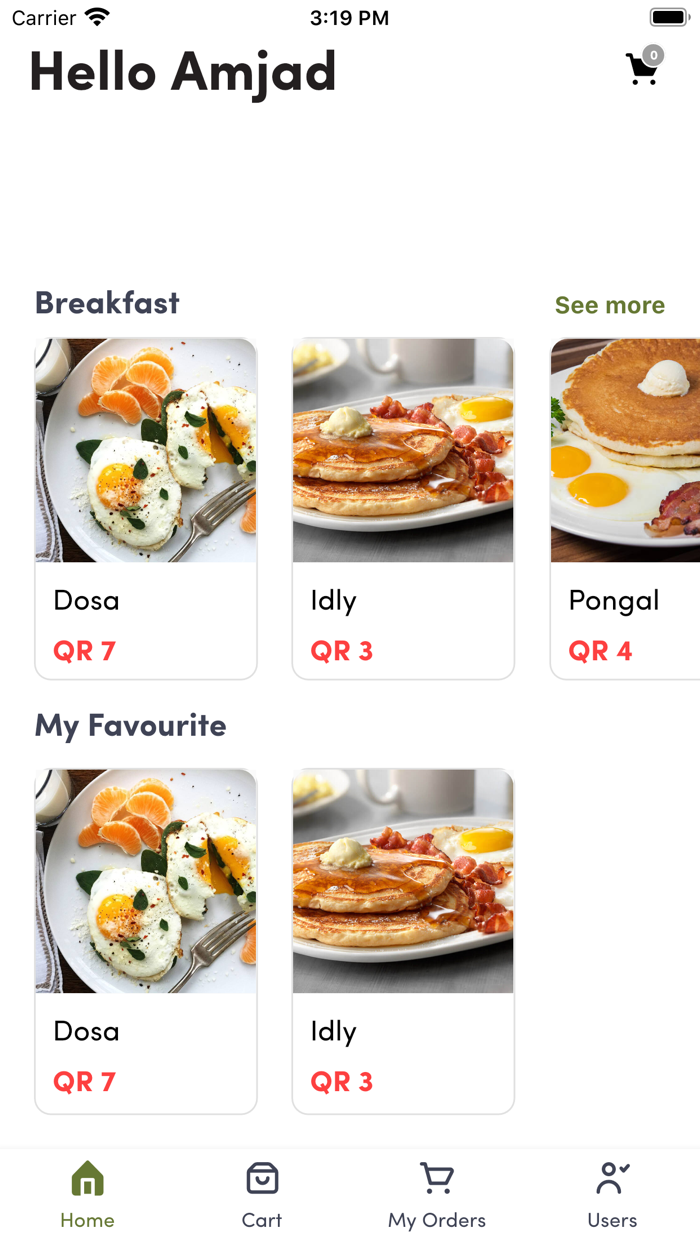
Task: Switch to the My Orders tab label
Action: coord(437,1220)
